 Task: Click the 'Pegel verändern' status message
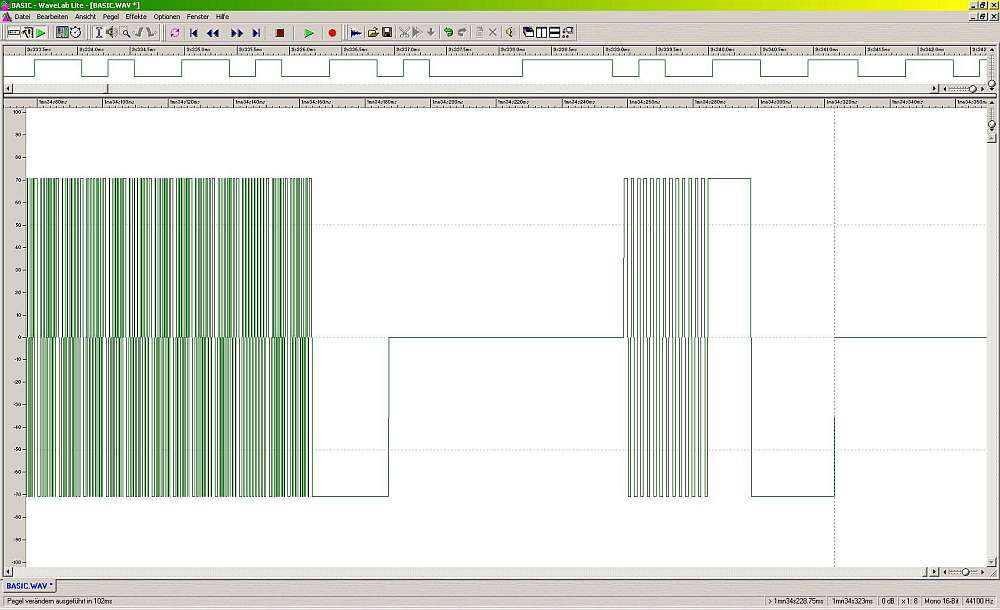tap(60, 601)
